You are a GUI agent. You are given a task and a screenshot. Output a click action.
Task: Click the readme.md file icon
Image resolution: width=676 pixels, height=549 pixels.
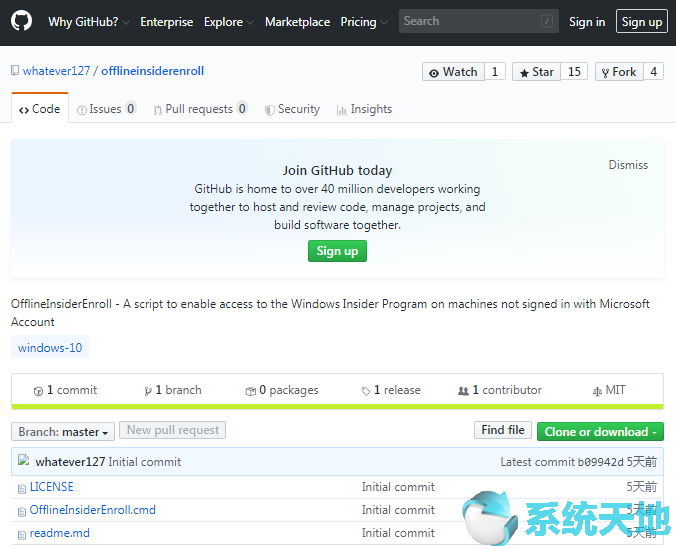(x=22, y=535)
